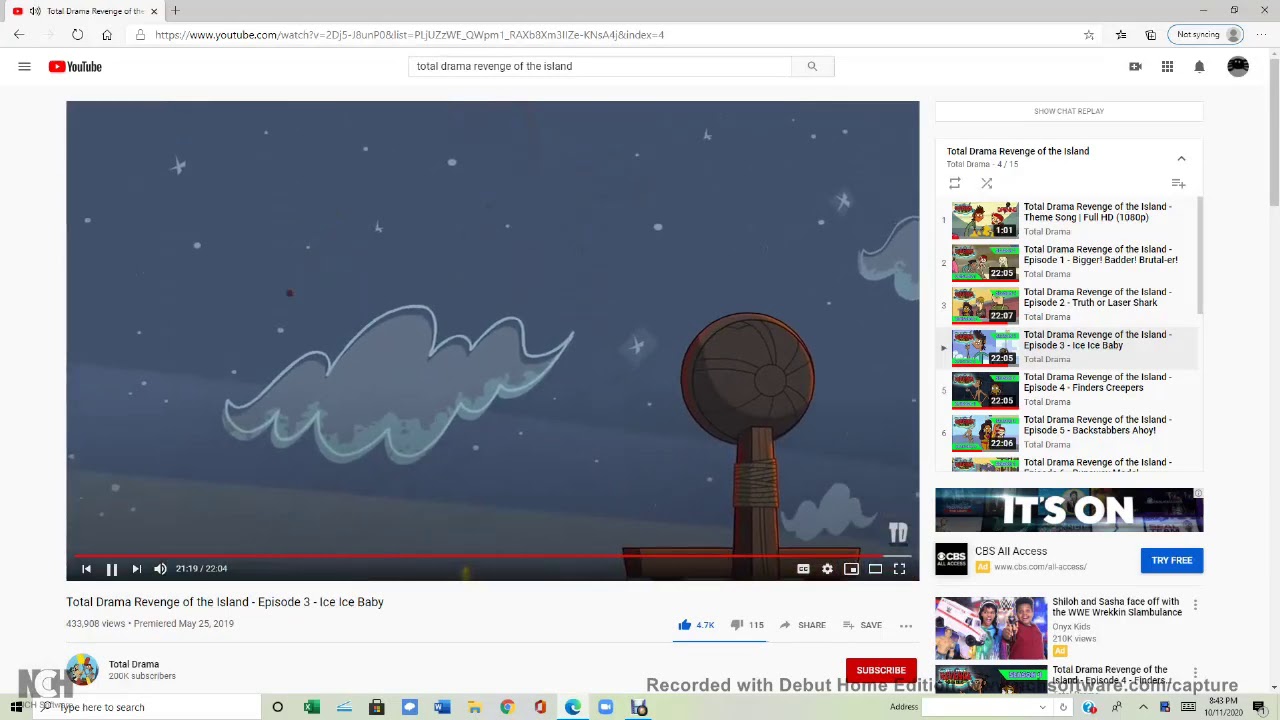1280x720 pixels.
Task: Go to the previous video
Action: (x=86, y=569)
